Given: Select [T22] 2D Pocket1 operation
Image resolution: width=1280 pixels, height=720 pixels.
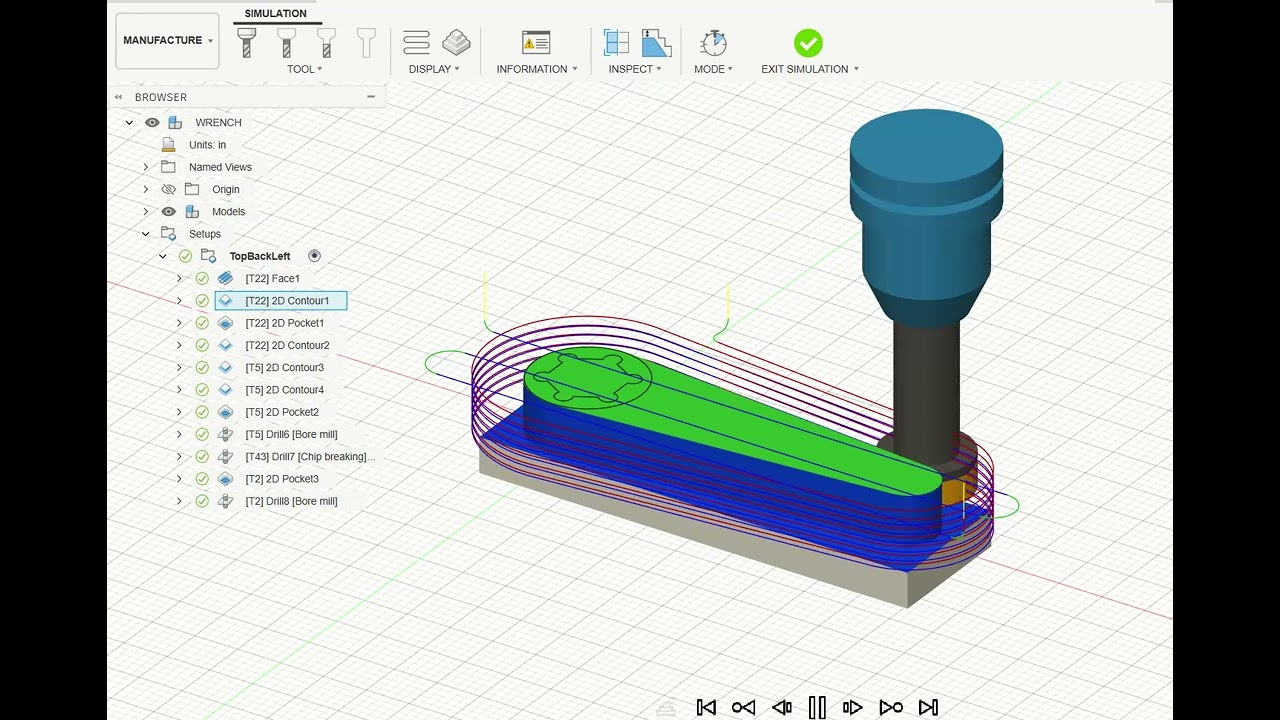Looking at the screenshot, I should [284, 323].
